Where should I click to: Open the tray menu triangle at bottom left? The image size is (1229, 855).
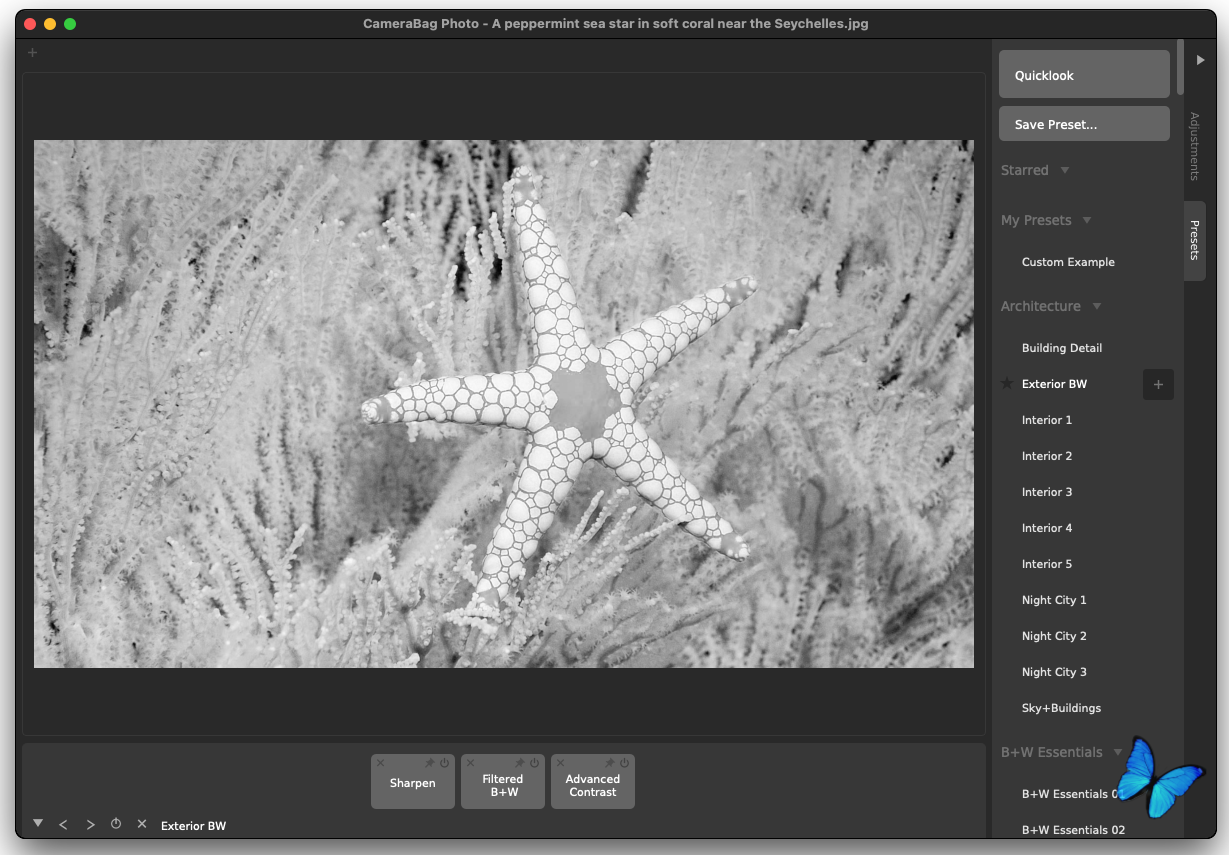click(x=38, y=823)
